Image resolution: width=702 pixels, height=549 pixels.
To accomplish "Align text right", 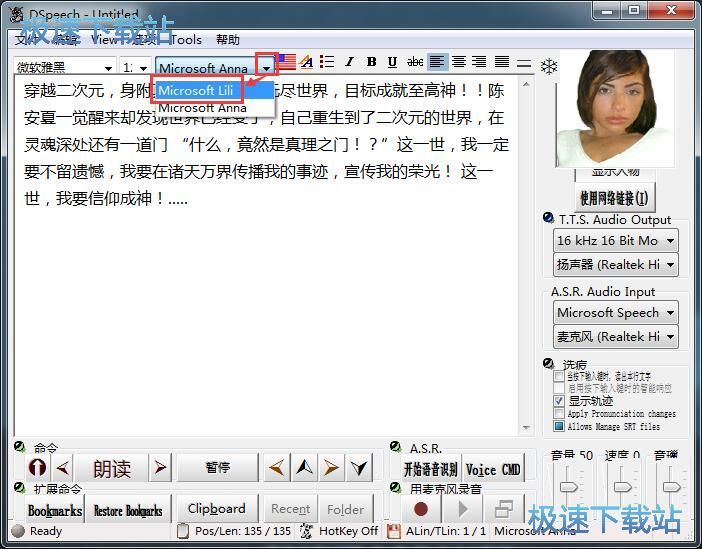I will (479, 62).
